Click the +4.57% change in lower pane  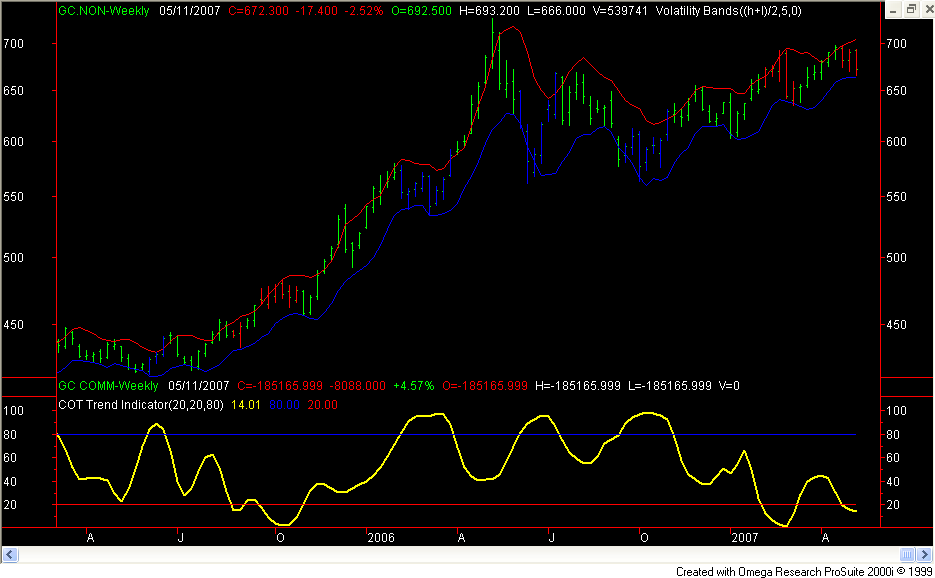pos(414,386)
